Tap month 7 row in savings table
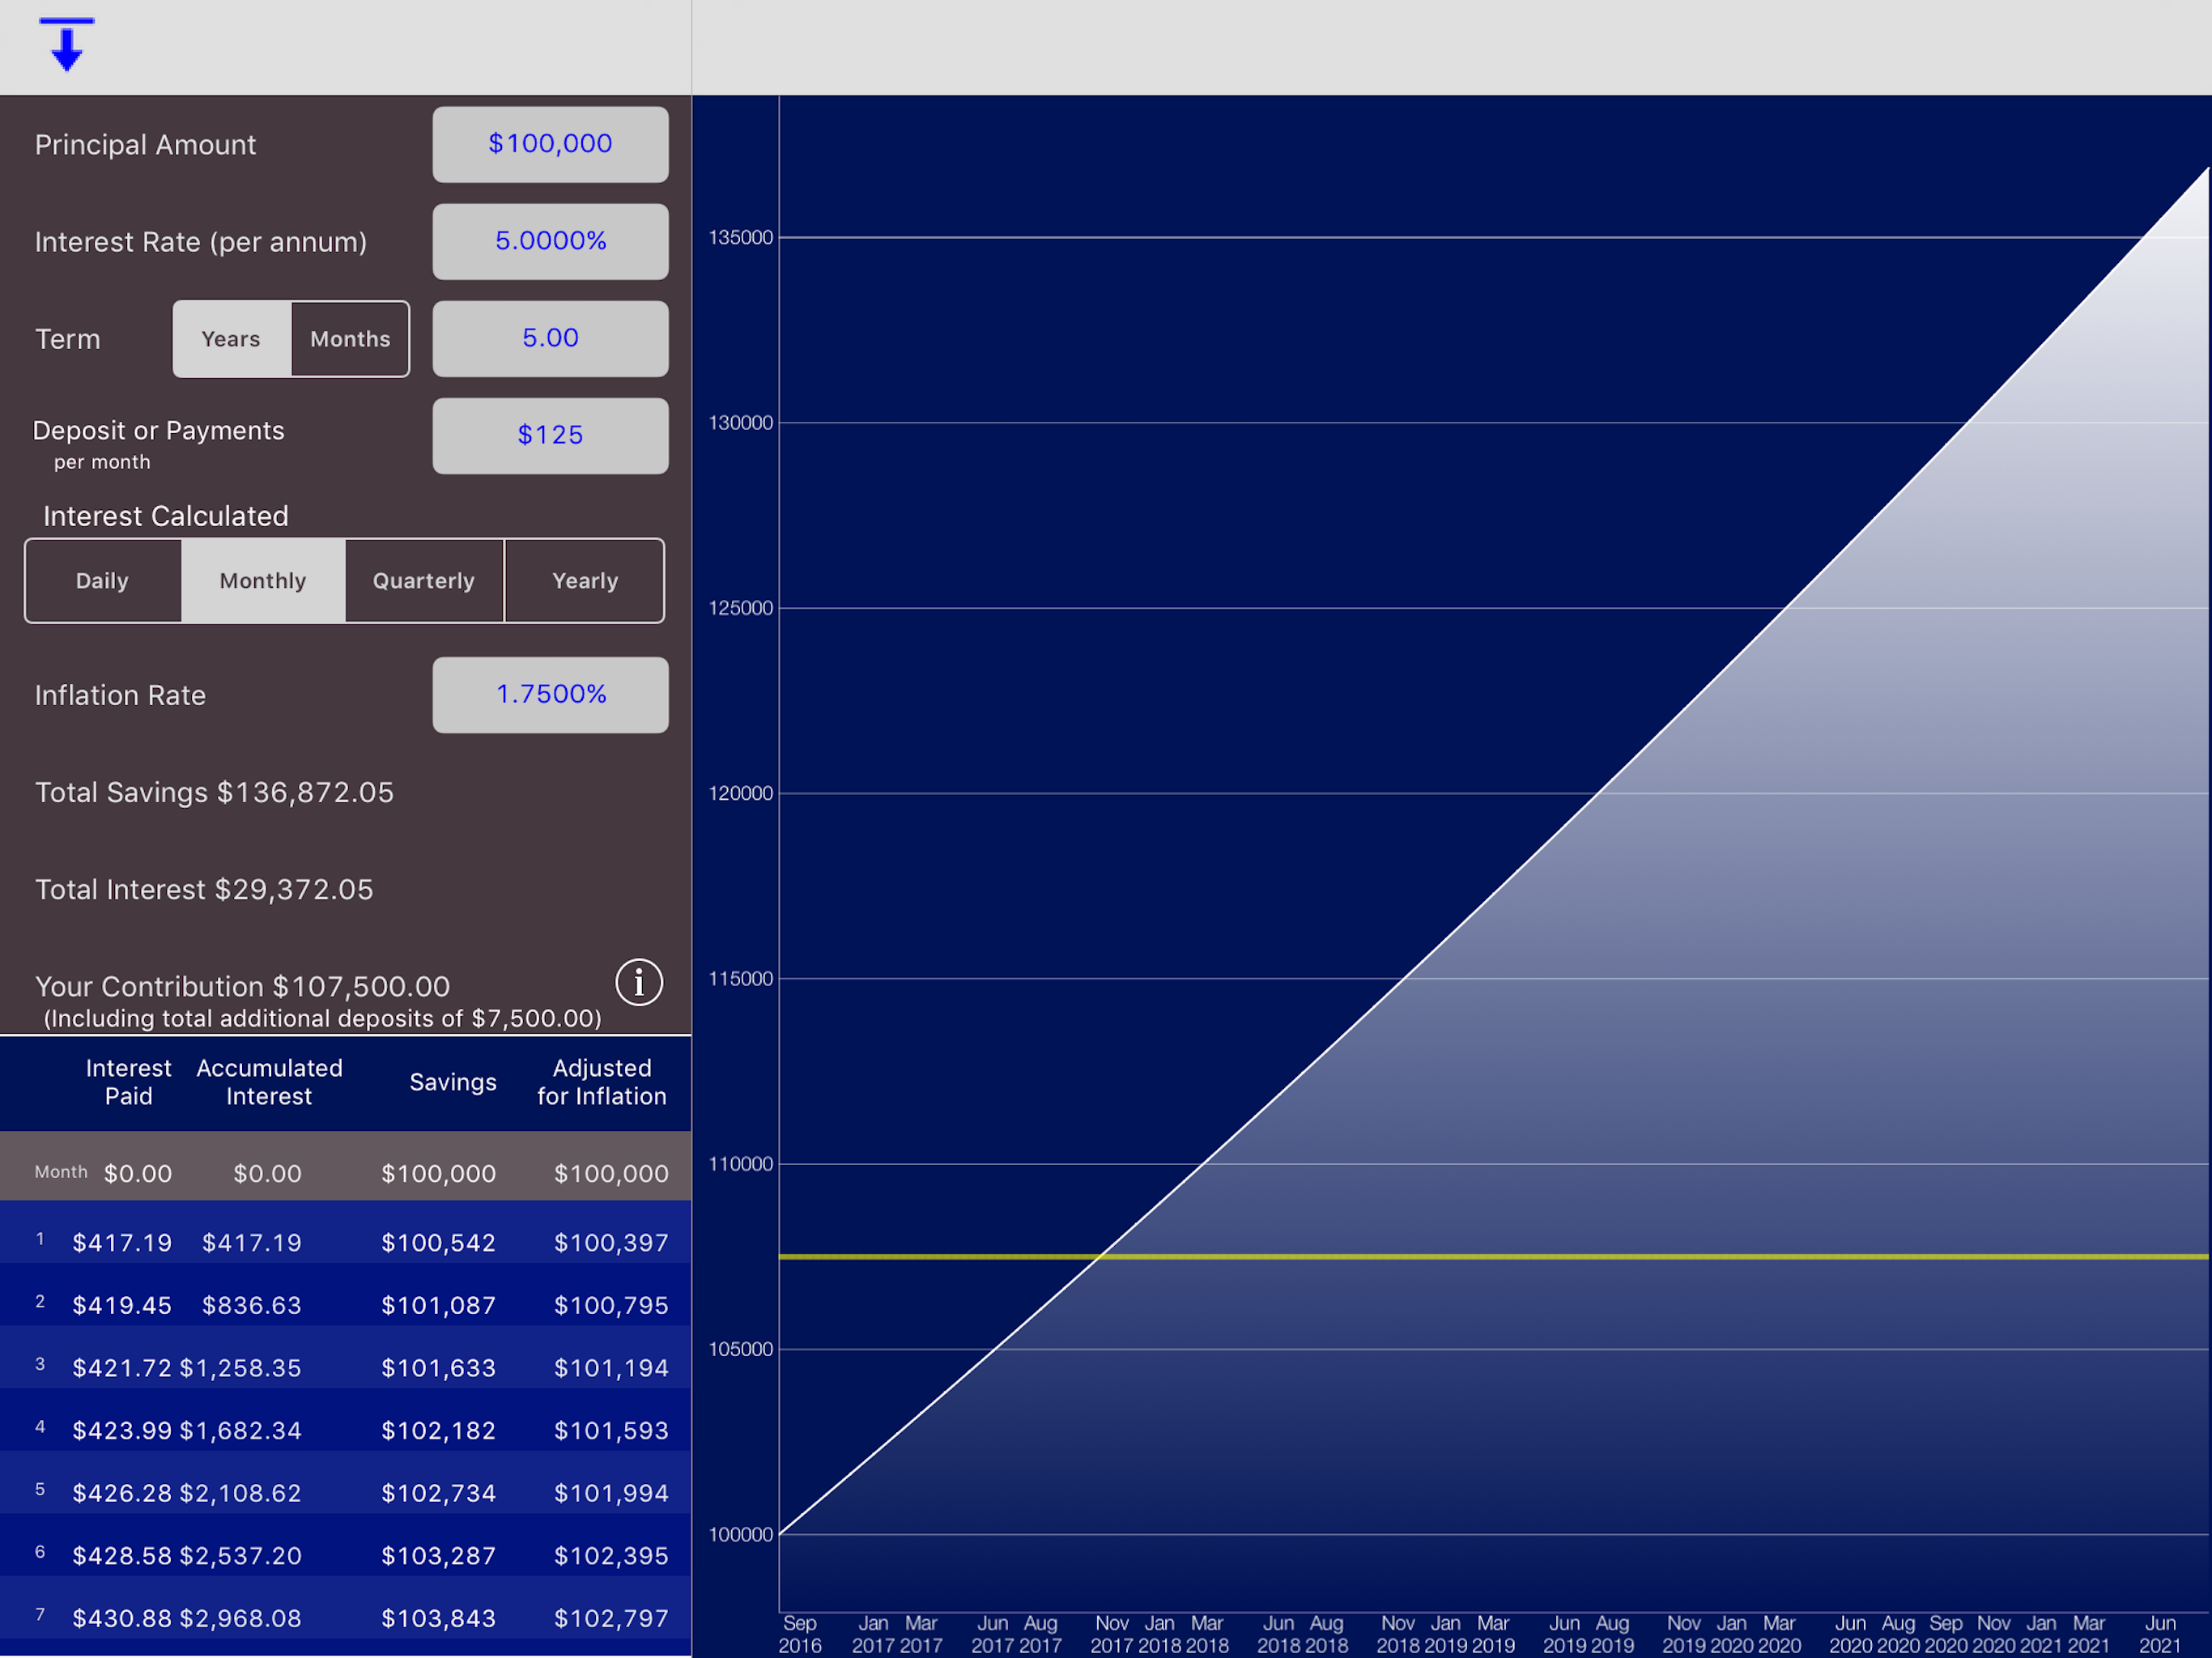The image size is (2212, 1658). click(x=345, y=1617)
